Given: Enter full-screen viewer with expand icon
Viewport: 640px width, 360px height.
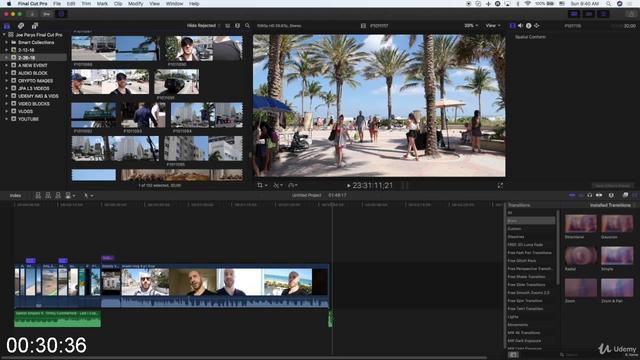Looking at the screenshot, I should (x=500, y=186).
